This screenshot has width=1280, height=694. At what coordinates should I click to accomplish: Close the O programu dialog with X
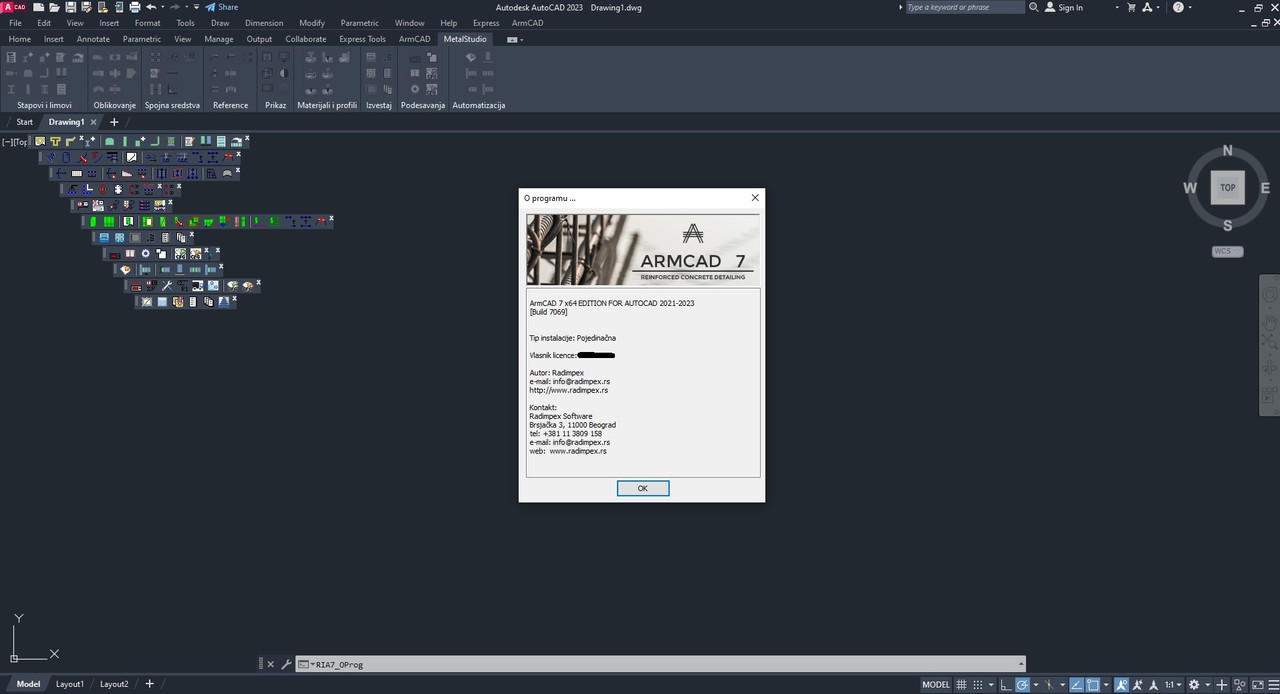[755, 198]
